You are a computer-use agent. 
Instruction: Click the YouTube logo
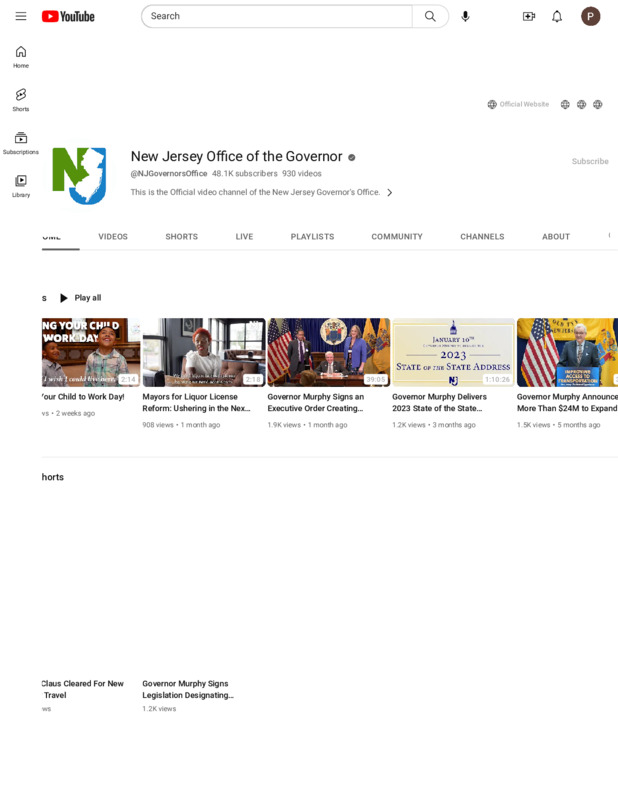[x=68, y=16]
